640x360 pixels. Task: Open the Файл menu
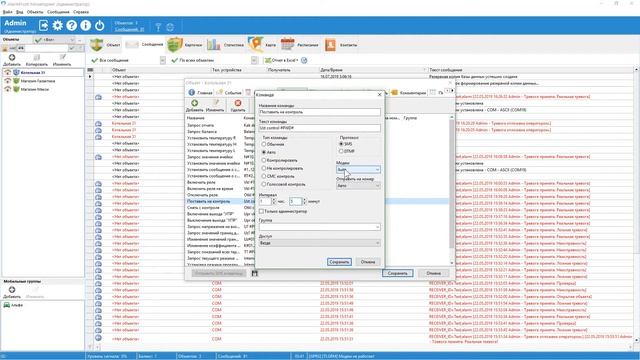tap(7, 12)
